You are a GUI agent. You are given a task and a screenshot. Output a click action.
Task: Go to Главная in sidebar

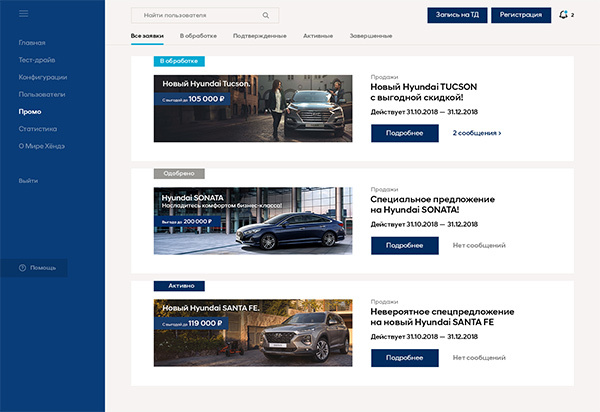click(x=32, y=43)
